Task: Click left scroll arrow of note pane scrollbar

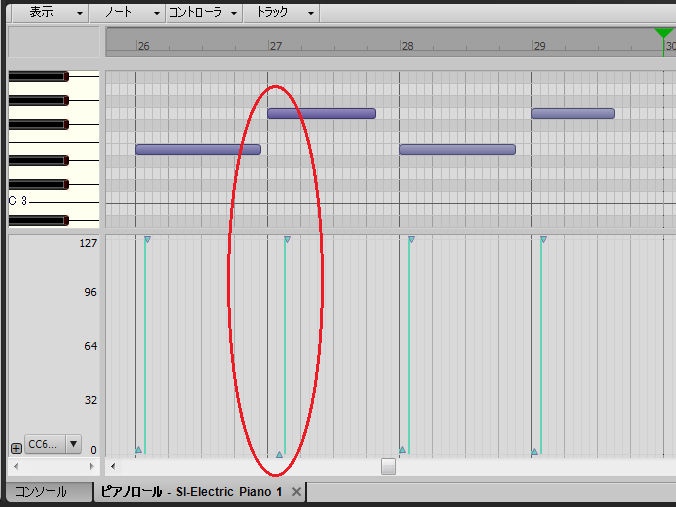Action: coord(113,466)
